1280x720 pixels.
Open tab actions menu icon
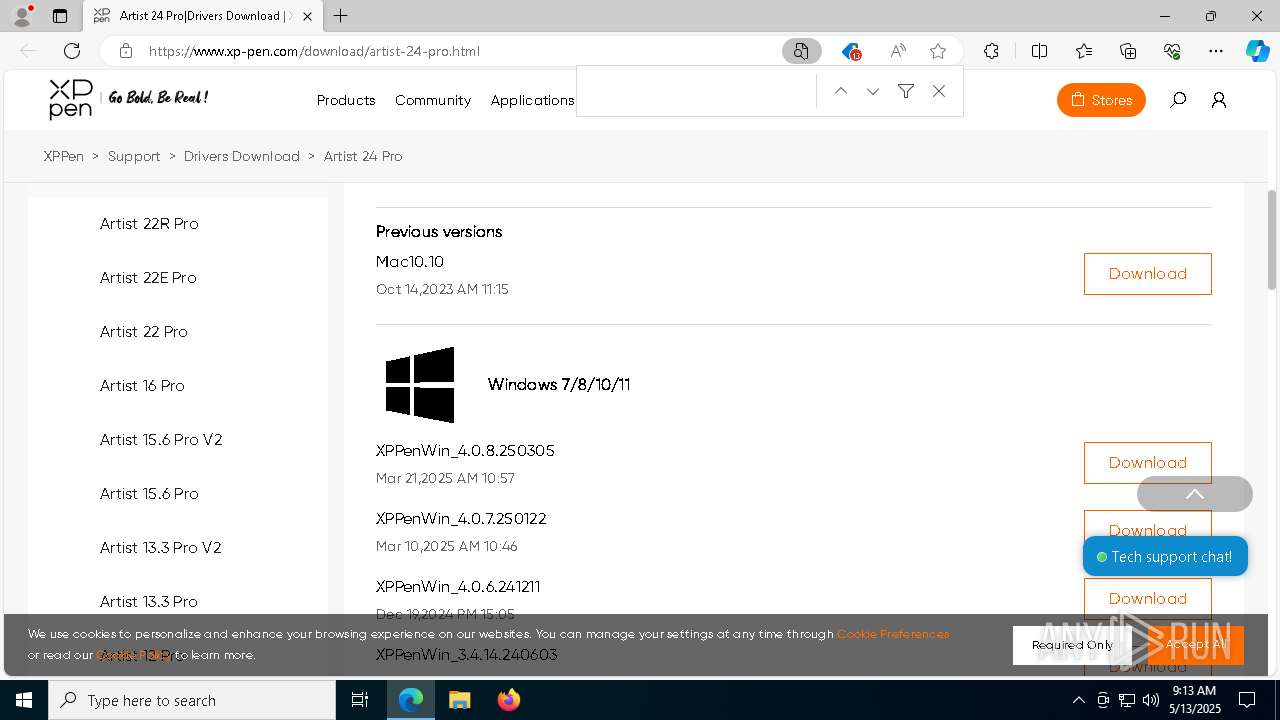coord(60,16)
